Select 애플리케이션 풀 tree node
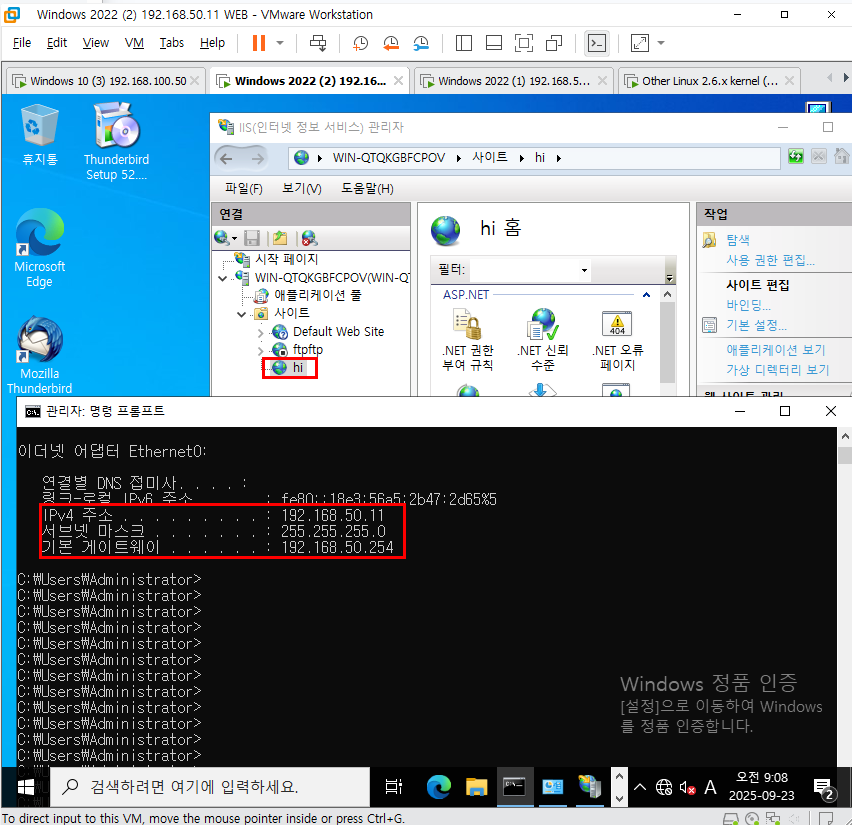The image size is (852, 825). [x=317, y=295]
